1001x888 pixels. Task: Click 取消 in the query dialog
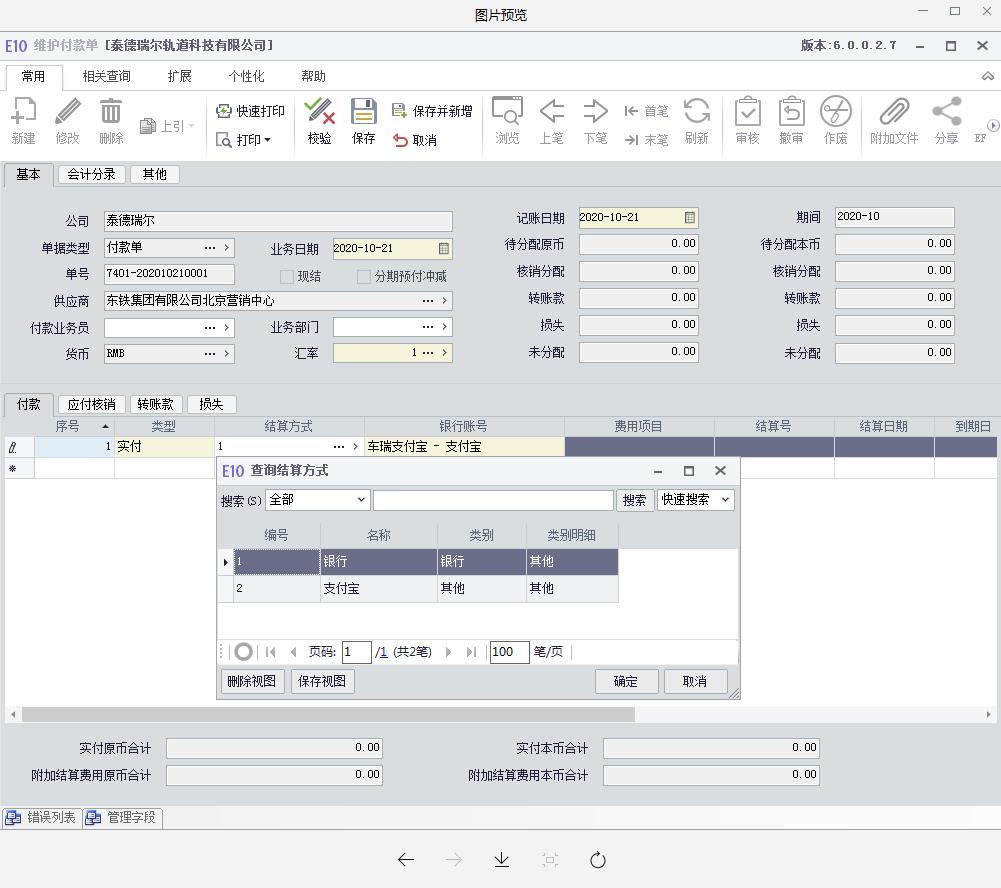[x=695, y=681]
